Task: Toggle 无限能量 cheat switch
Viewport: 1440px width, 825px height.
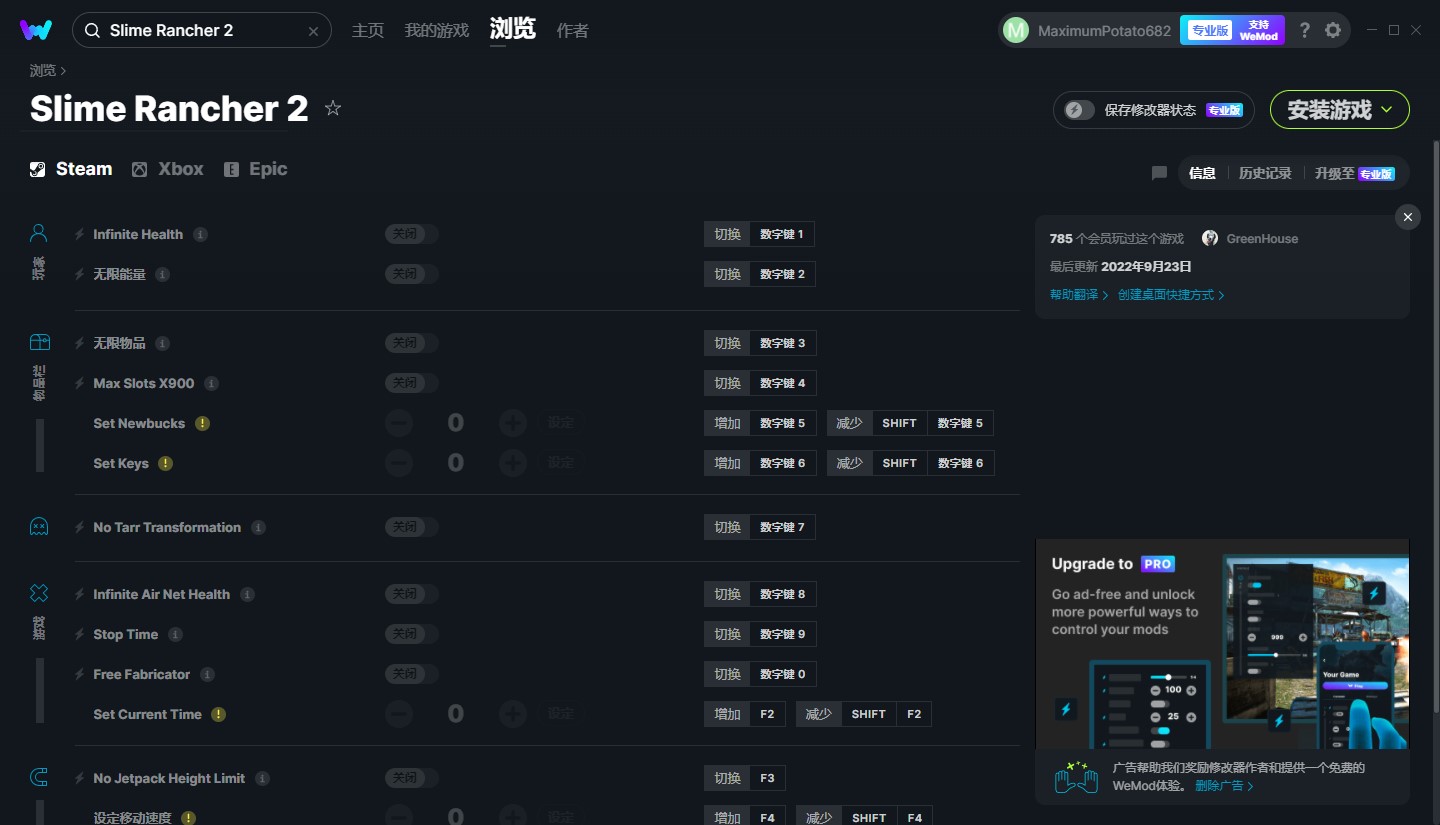Action: [x=411, y=274]
